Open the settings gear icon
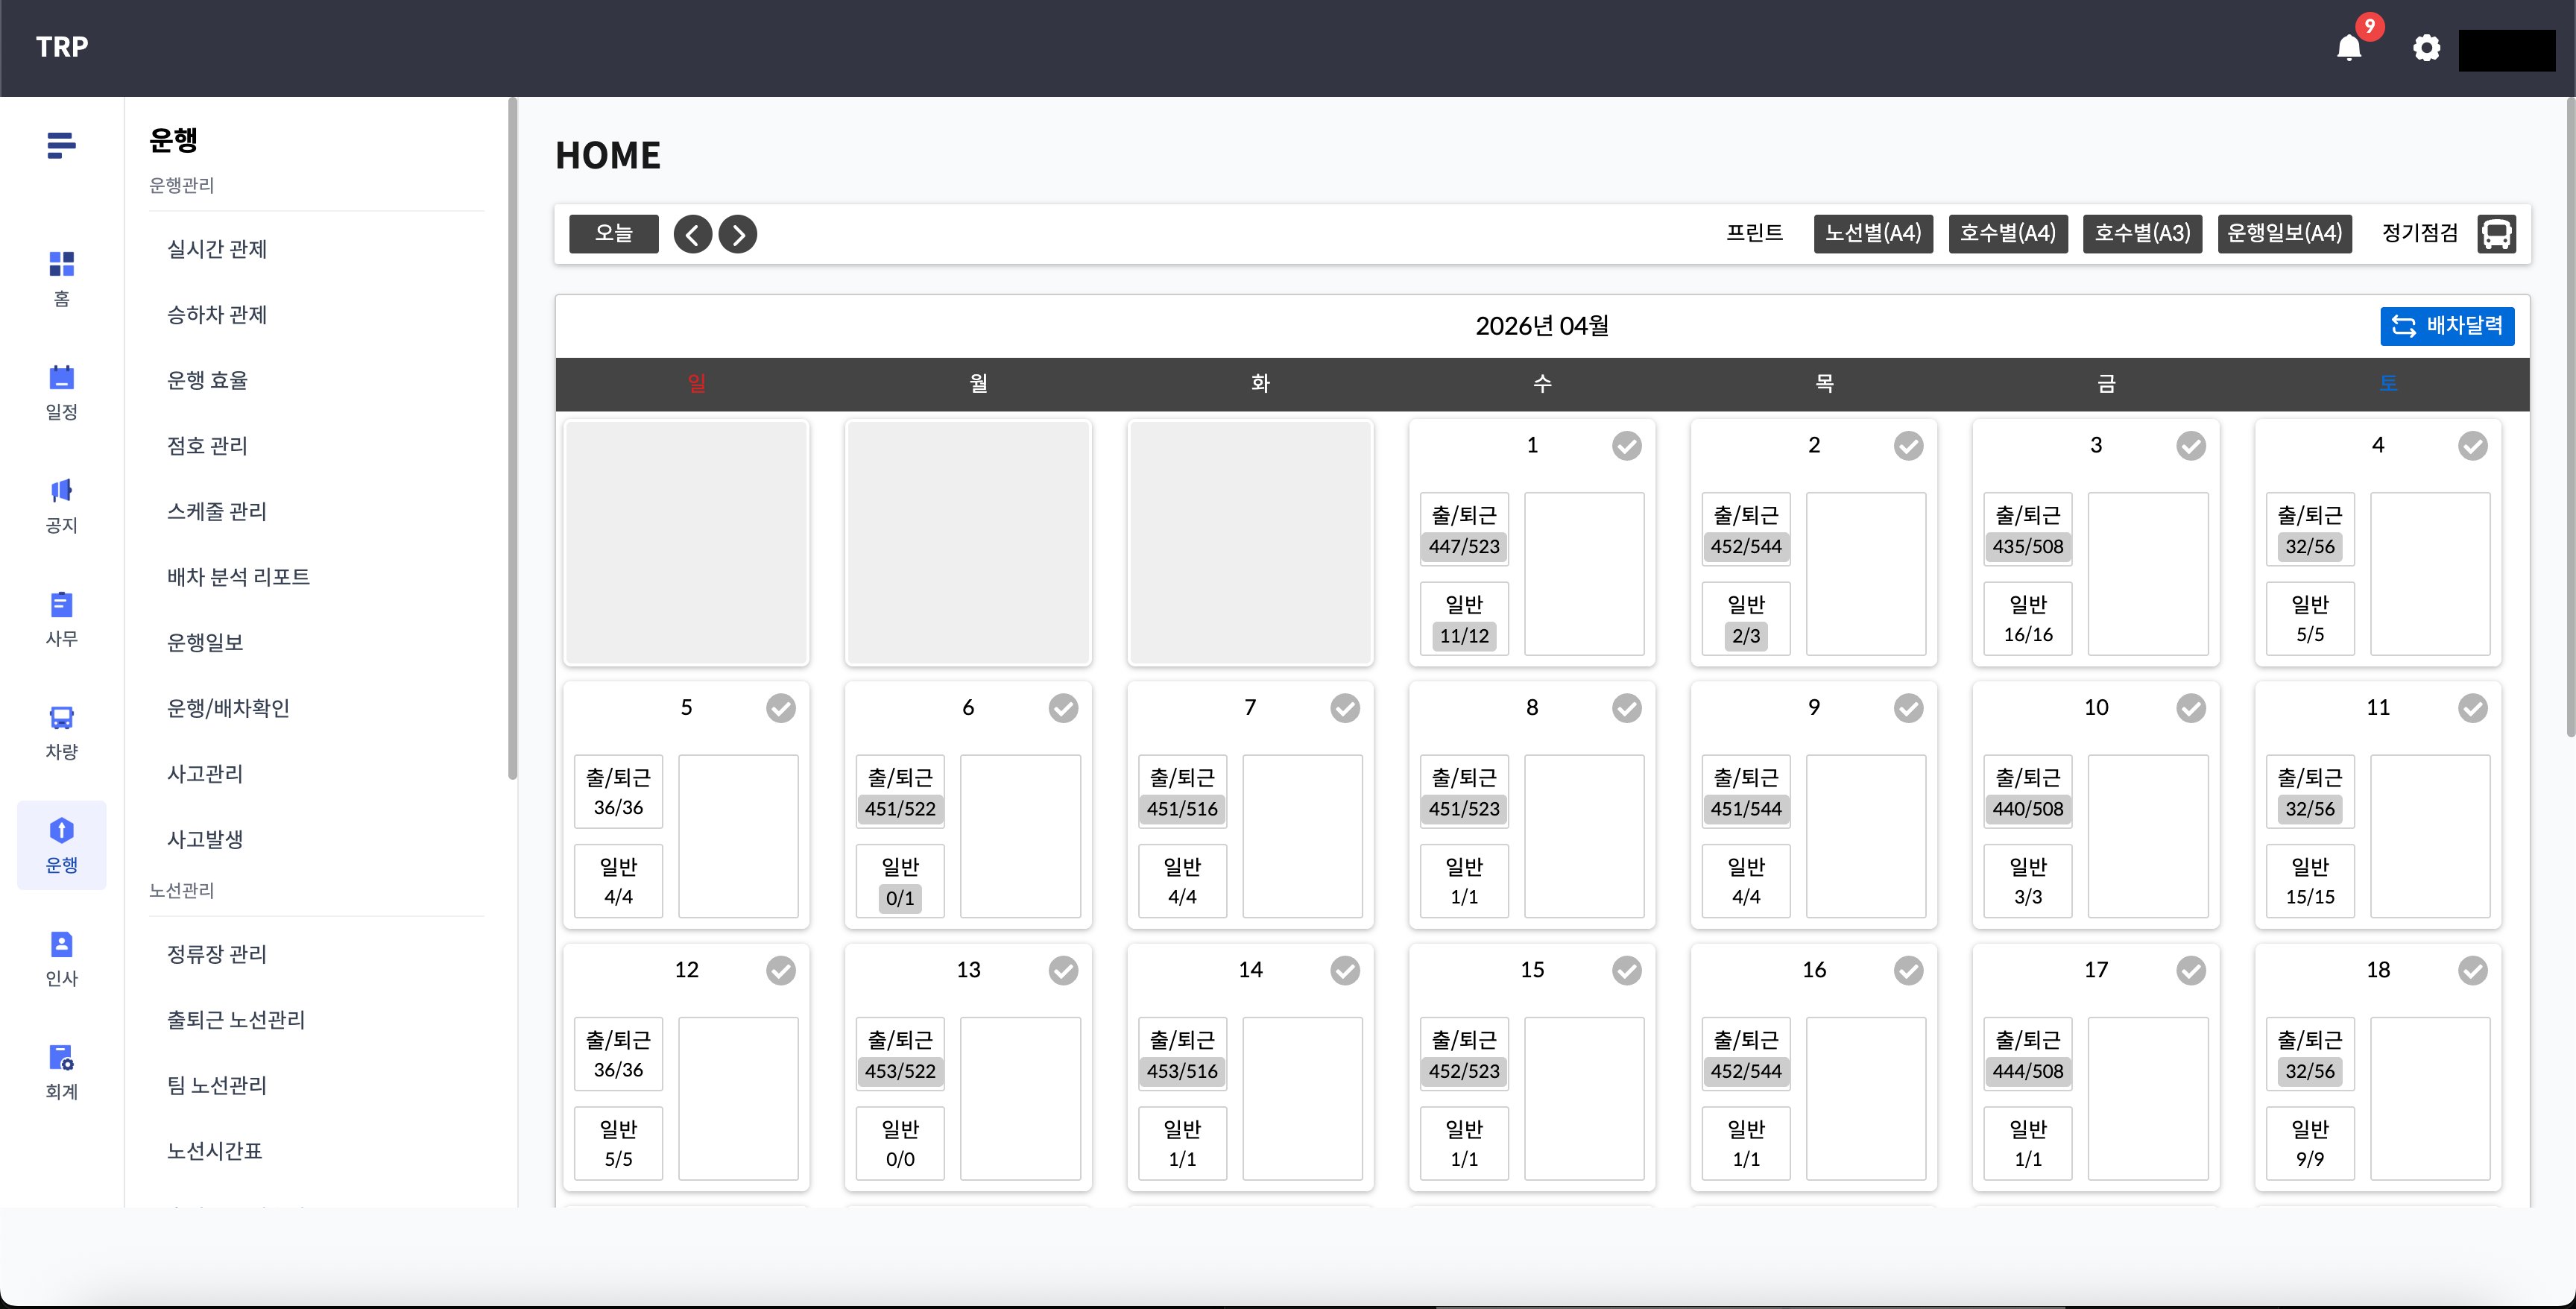Image resolution: width=2576 pixels, height=1309 pixels. coord(2426,47)
